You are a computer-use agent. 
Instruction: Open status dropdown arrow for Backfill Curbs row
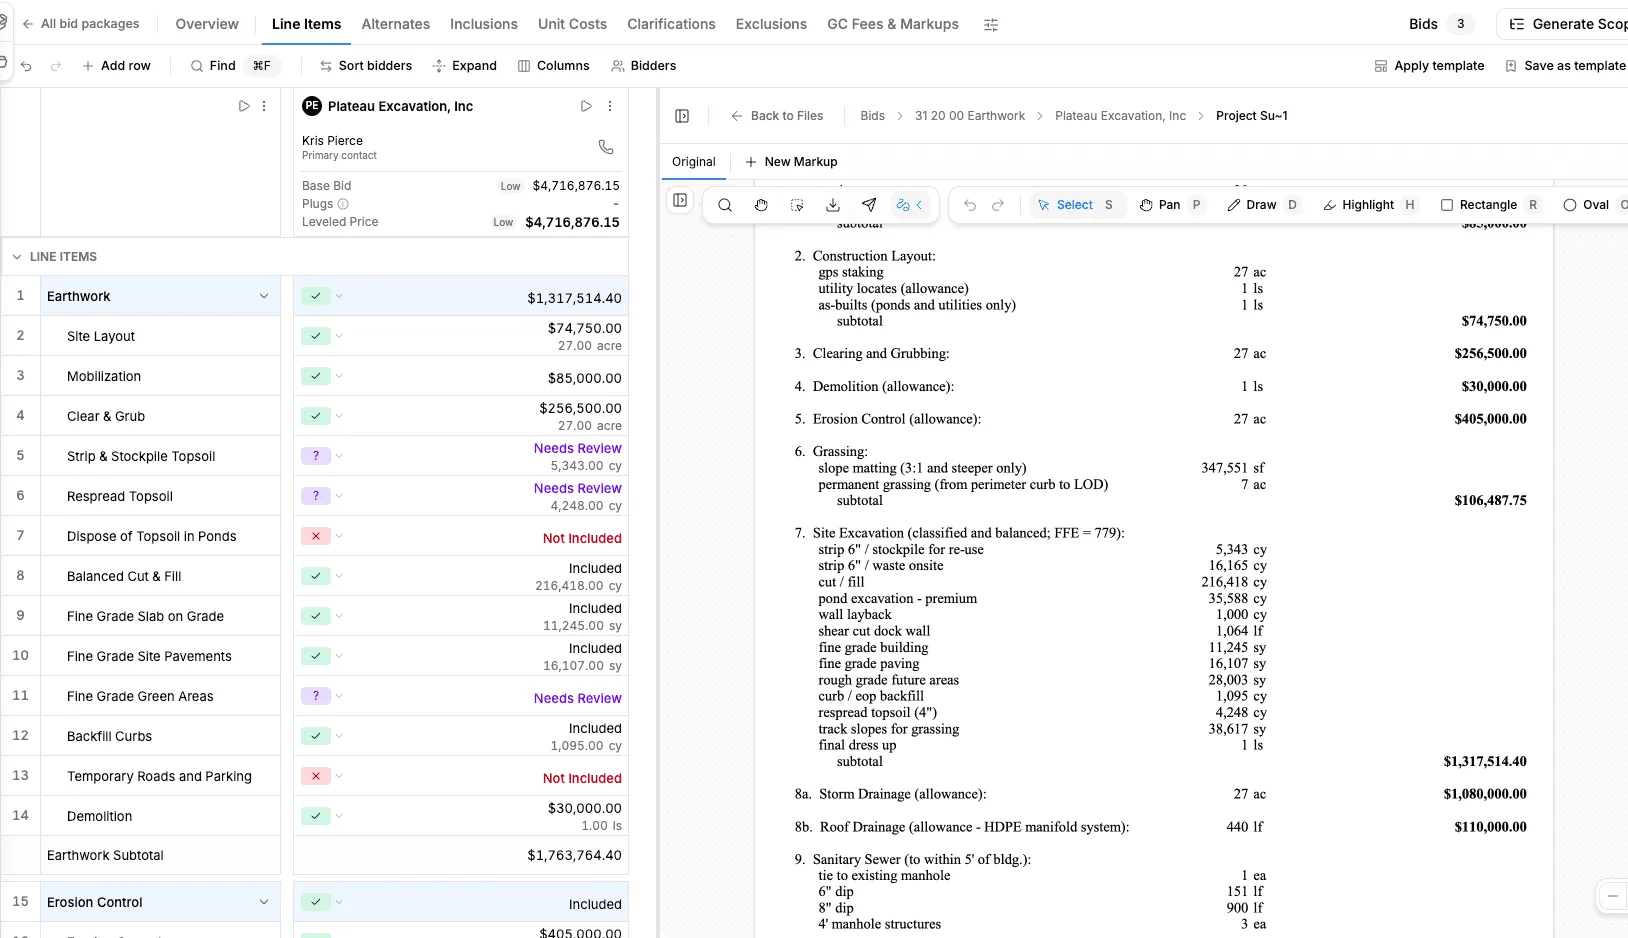click(x=339, y=736)
